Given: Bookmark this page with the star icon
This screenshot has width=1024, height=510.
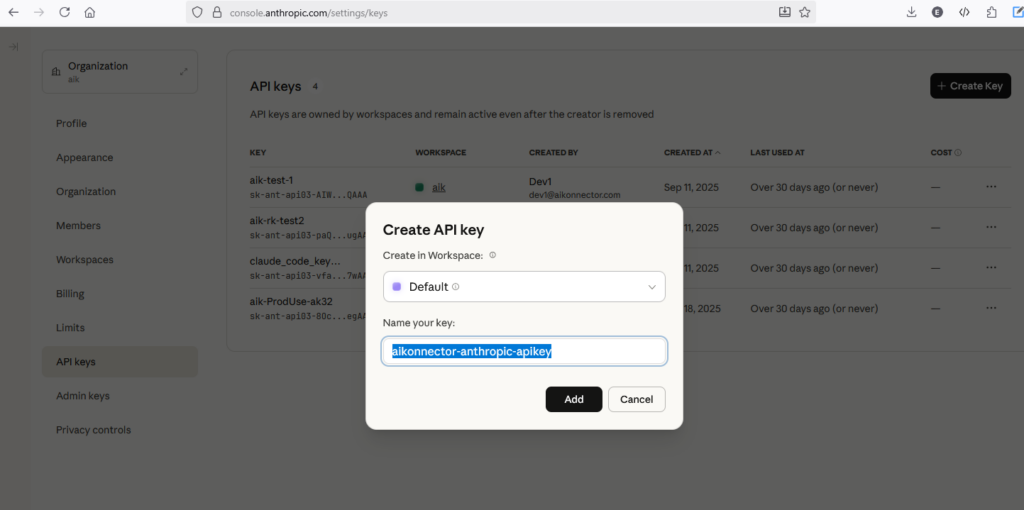Looking at the screenshot, I should coord(804,12).
